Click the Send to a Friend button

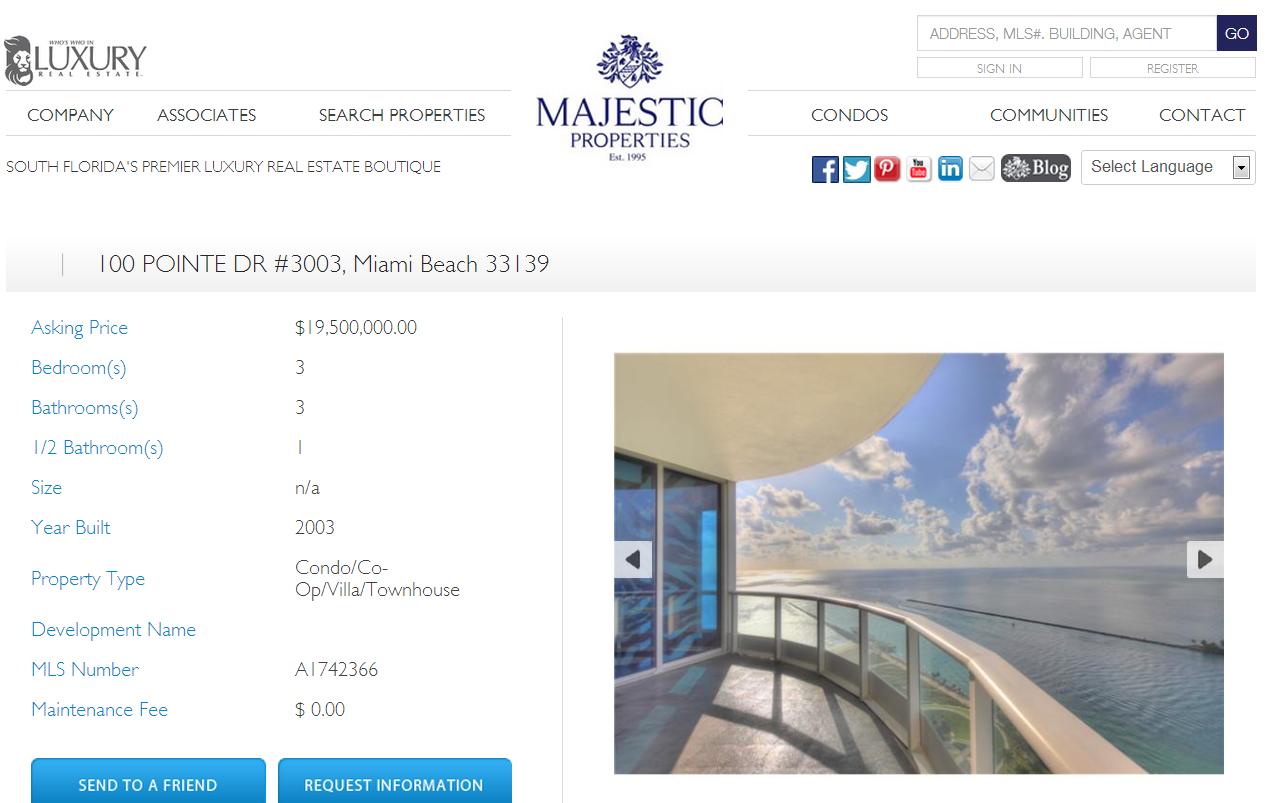coord(148,781)
